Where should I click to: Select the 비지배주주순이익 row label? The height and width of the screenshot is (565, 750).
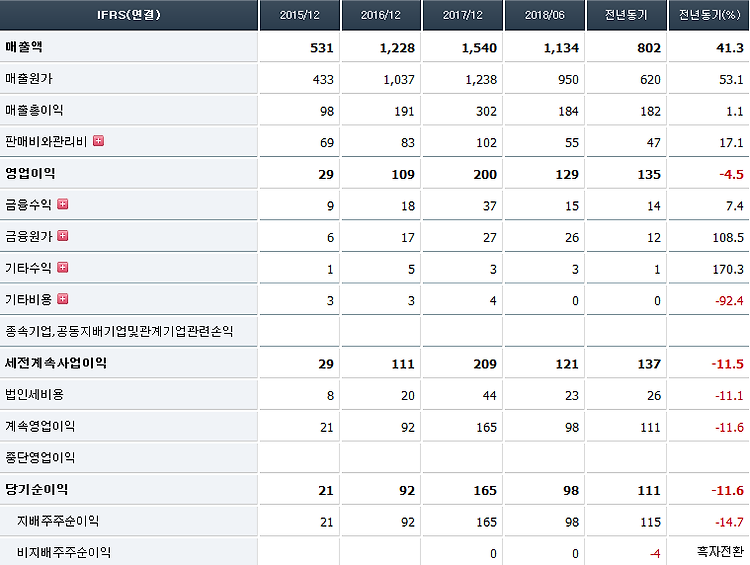[x=64, y=552]
